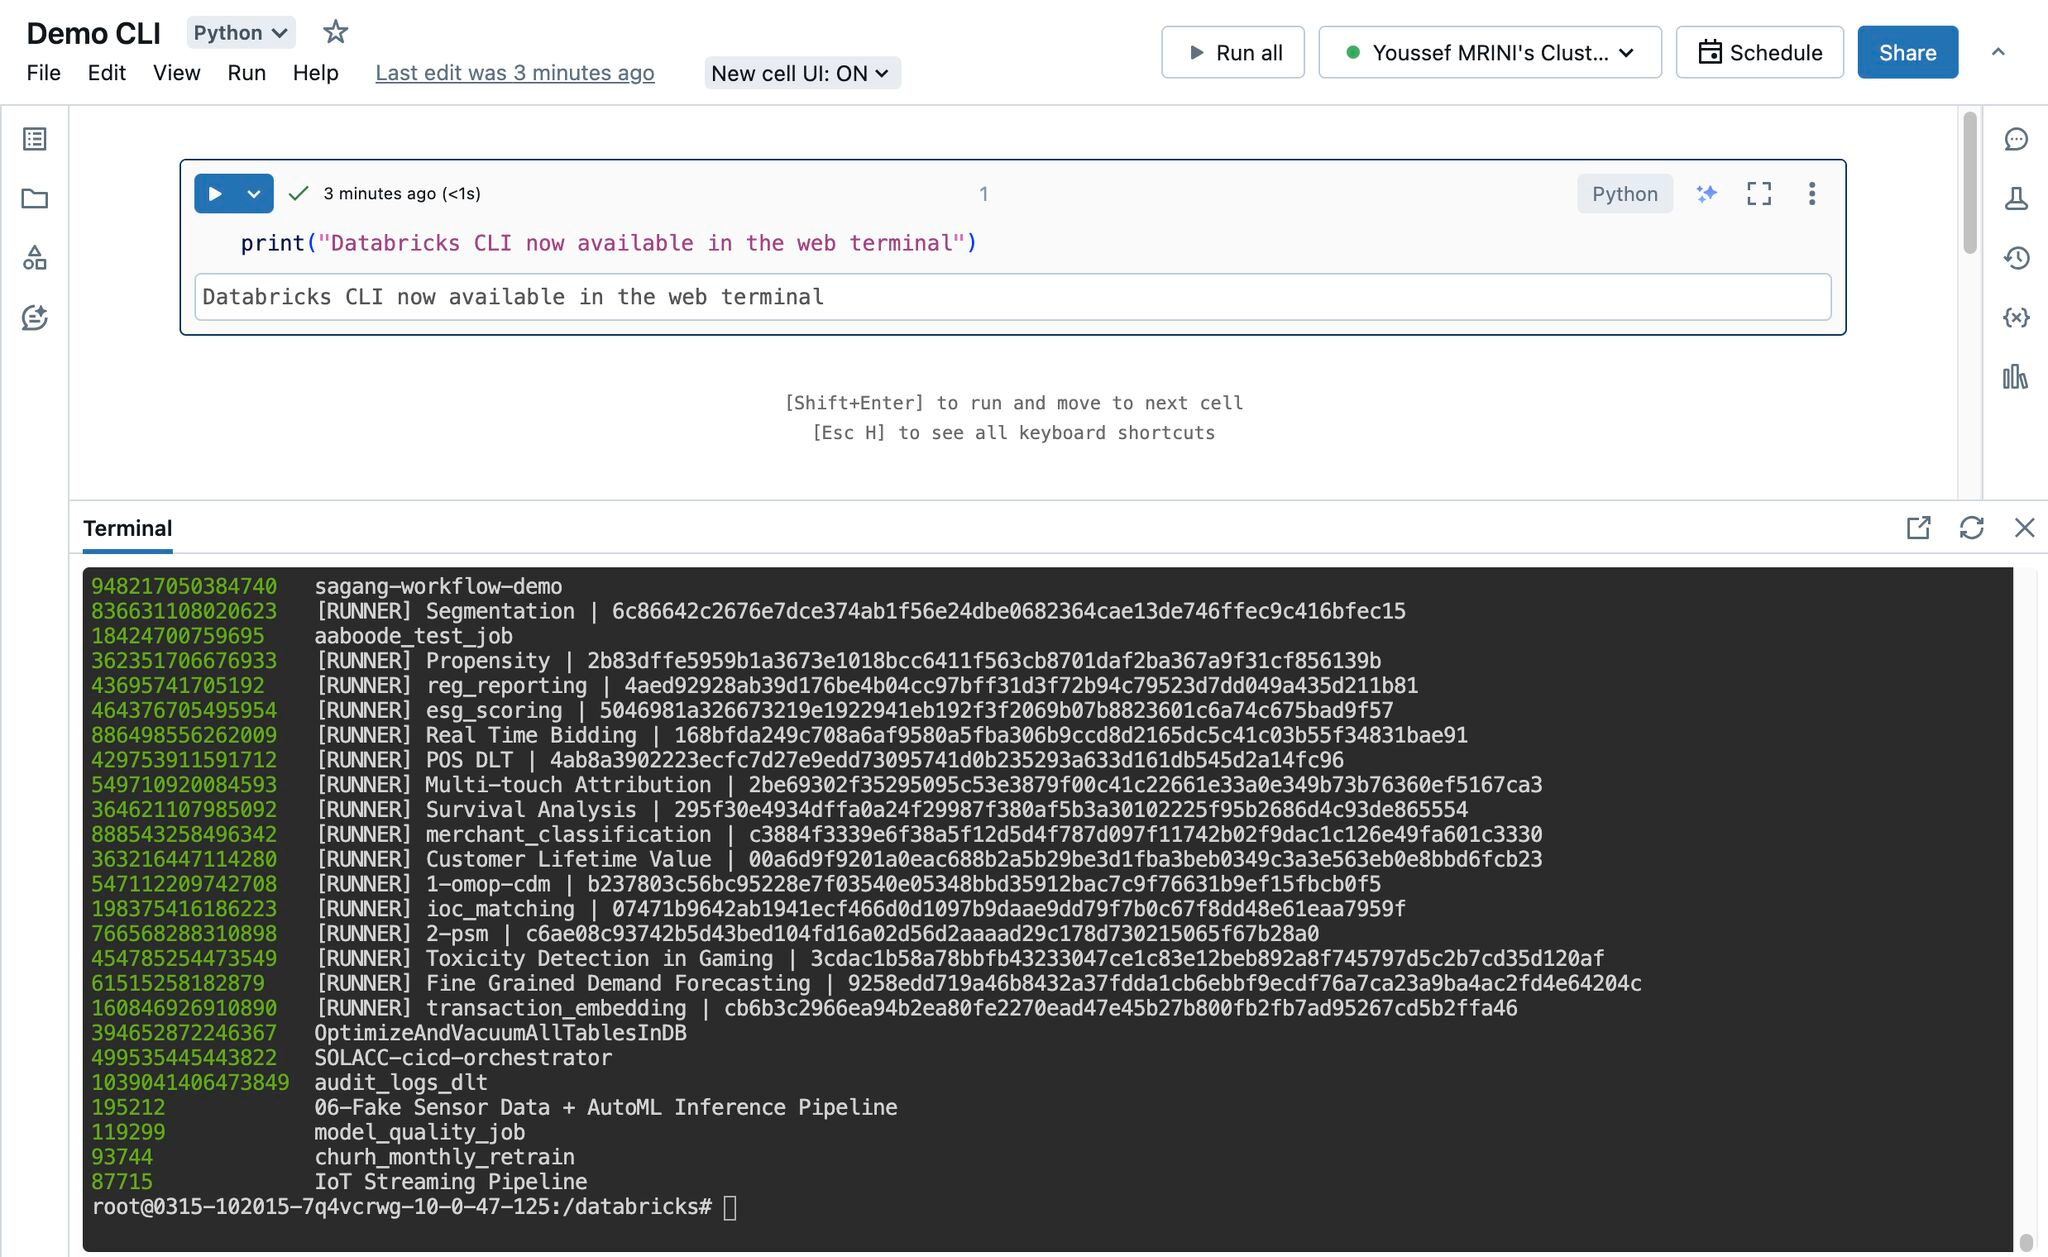Image resolution: width=2048 pixels, height=1257 pixels.
Task: Click the blue Share button
Action: (x=1908, y=52)
